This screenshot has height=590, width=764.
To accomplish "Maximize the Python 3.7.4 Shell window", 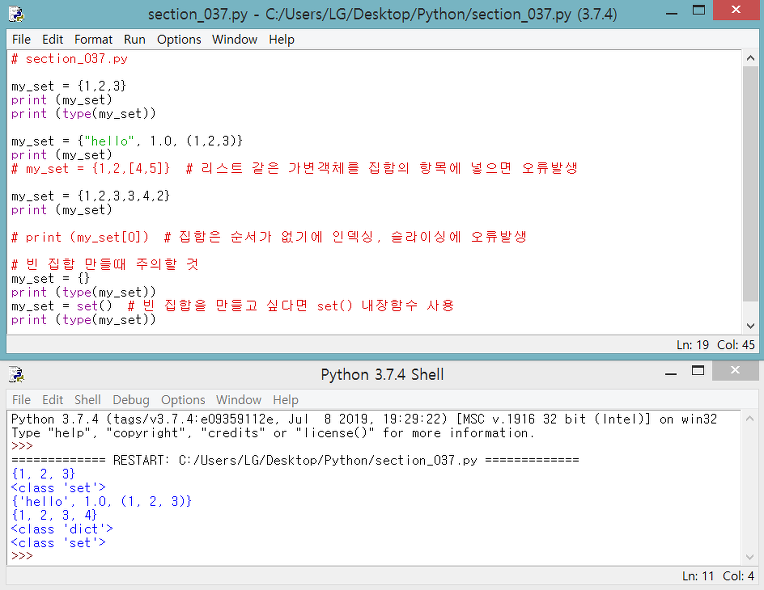I will [698, 371].
